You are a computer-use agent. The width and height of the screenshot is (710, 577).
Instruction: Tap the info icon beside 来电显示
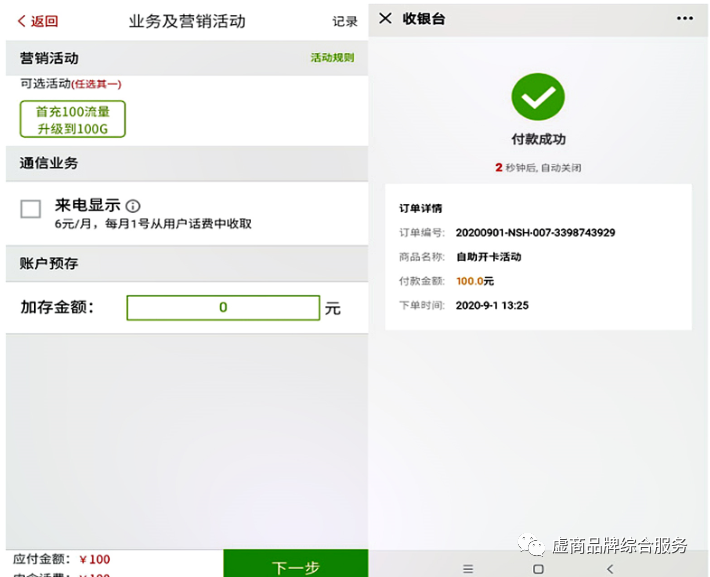pyautogui.click(x=133, y=206)
